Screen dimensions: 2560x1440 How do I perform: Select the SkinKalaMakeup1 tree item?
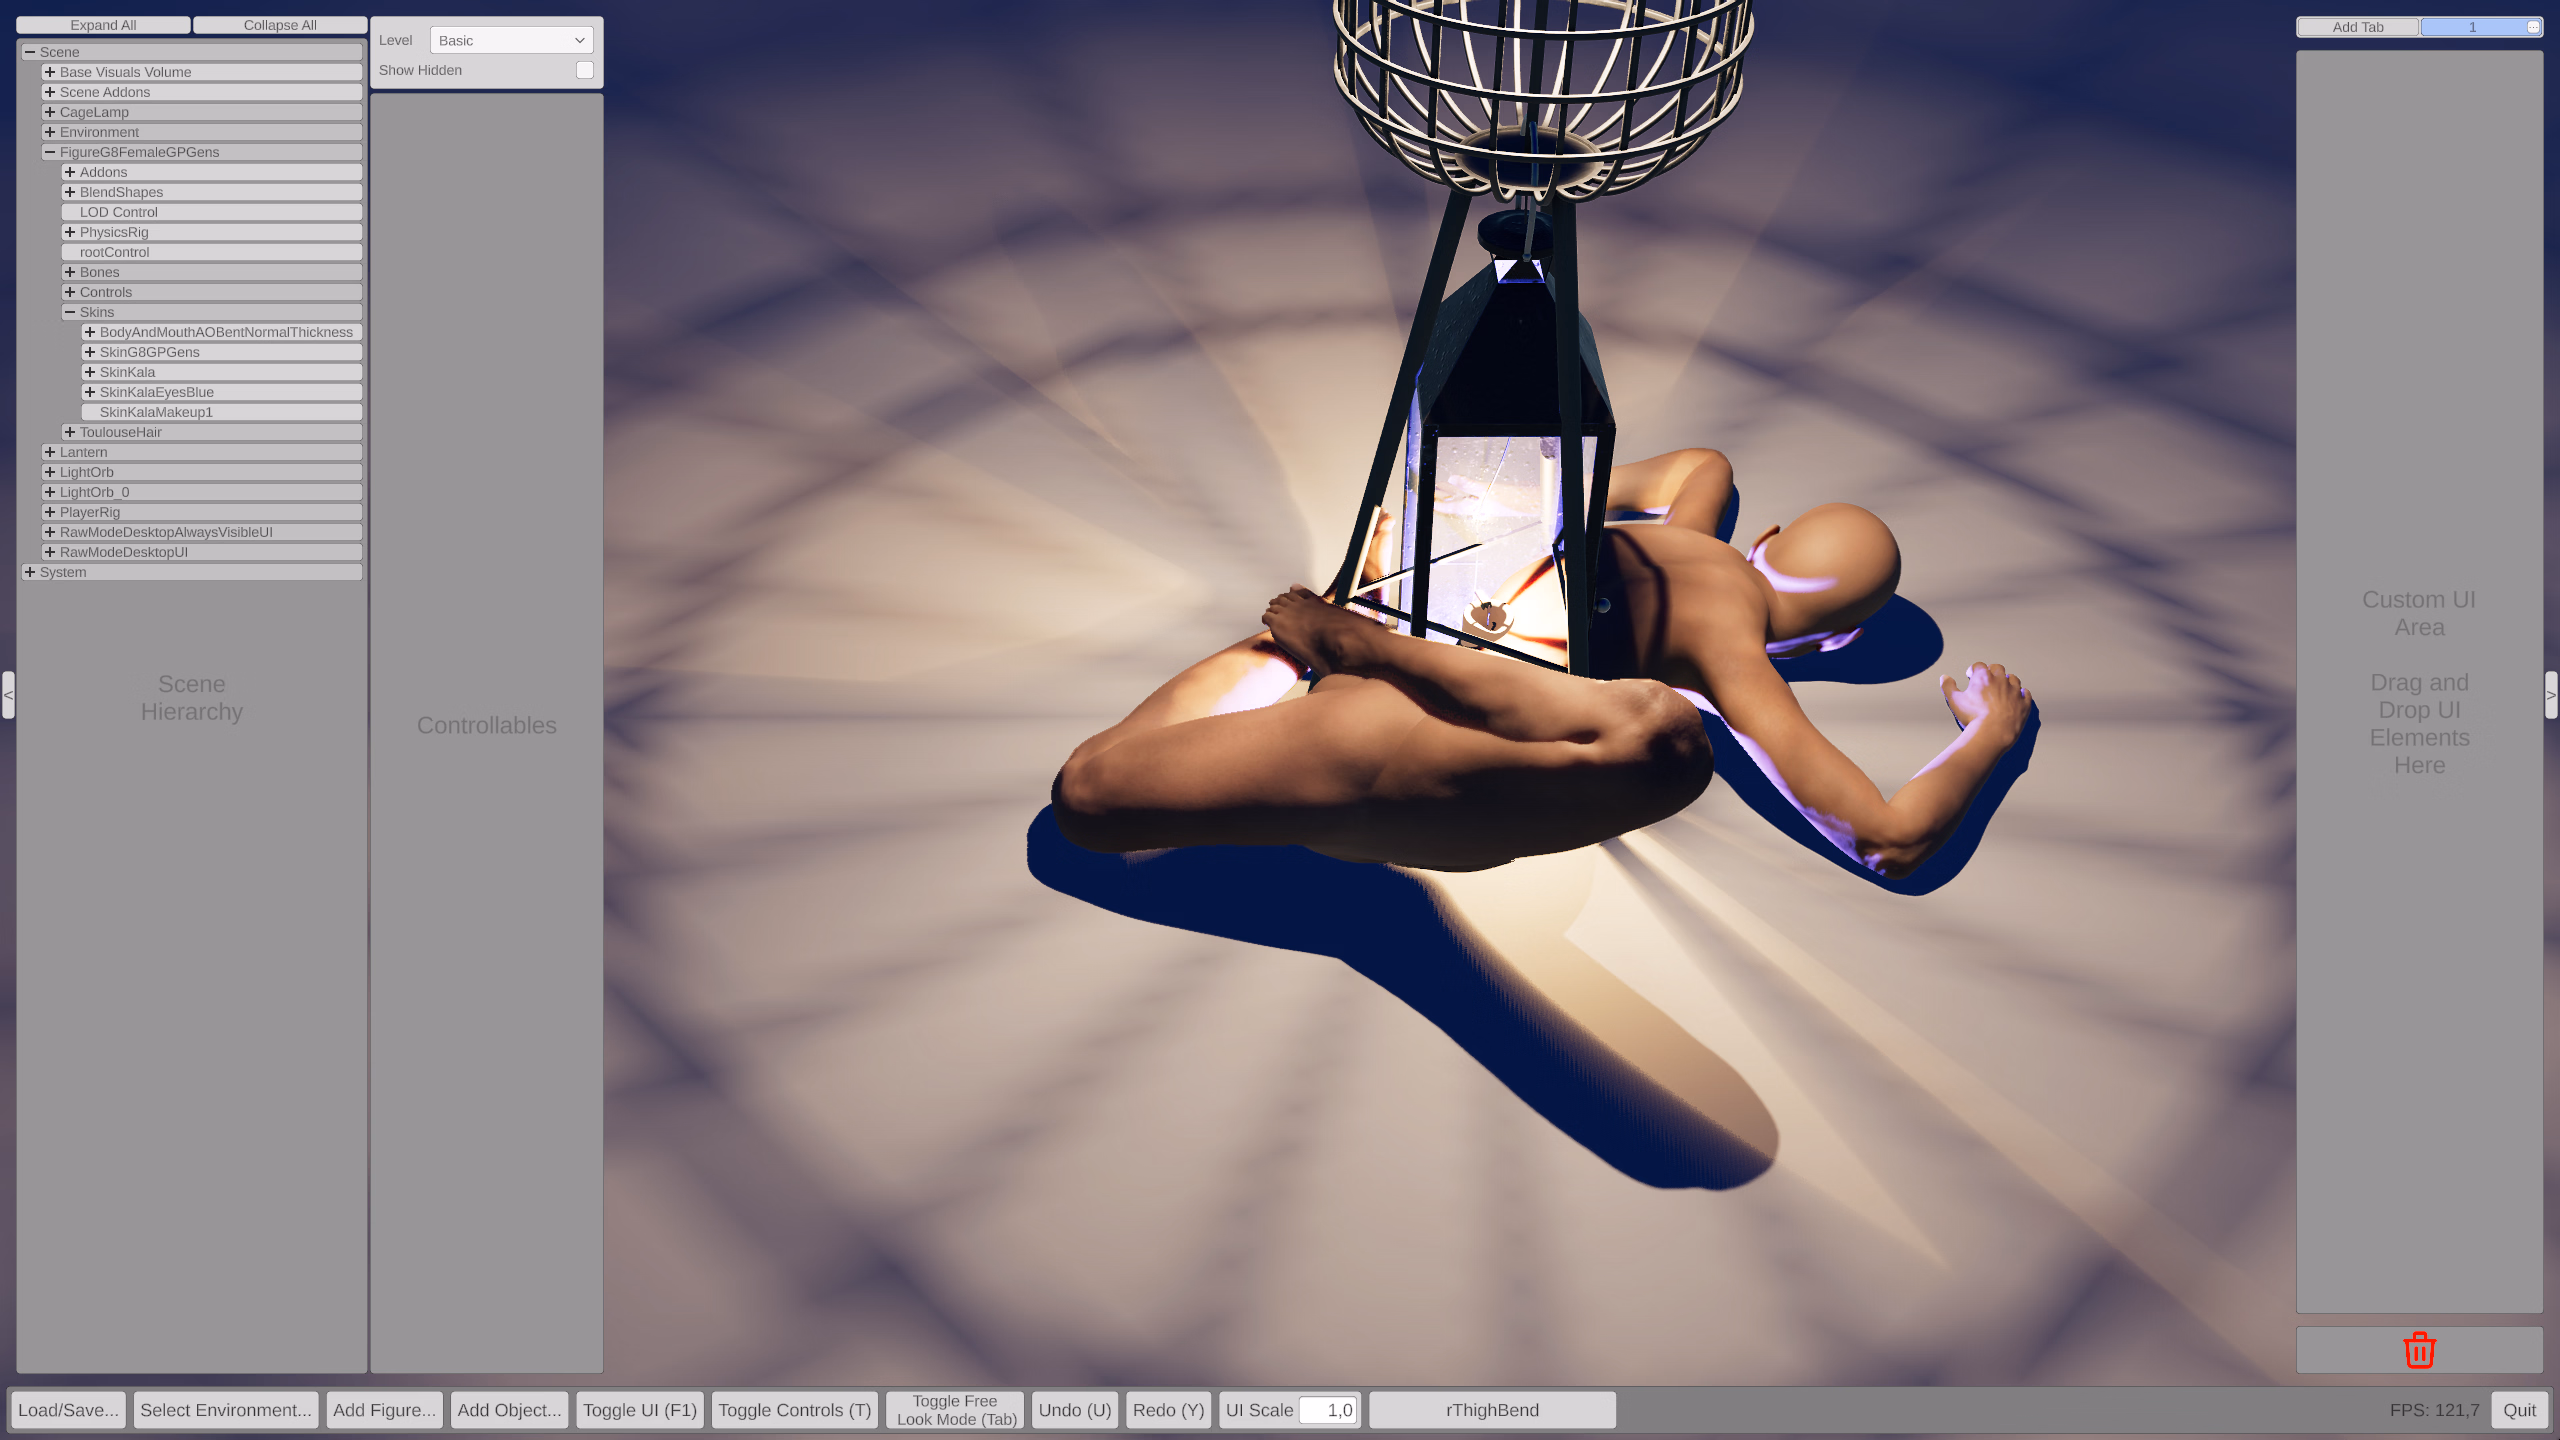[156, 412]
